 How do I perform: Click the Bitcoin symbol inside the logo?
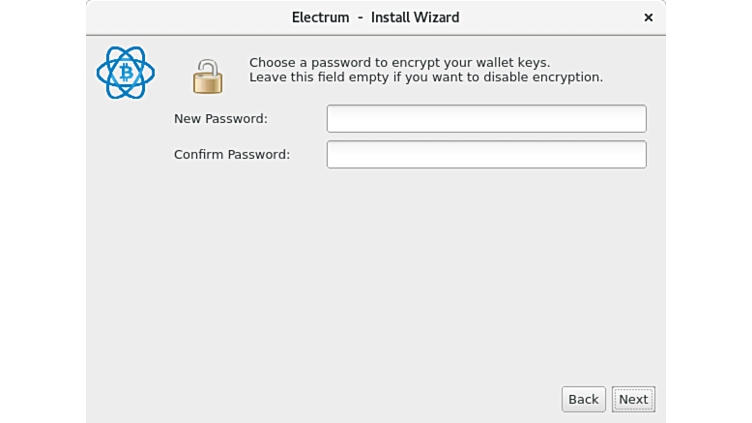(125, 73)
